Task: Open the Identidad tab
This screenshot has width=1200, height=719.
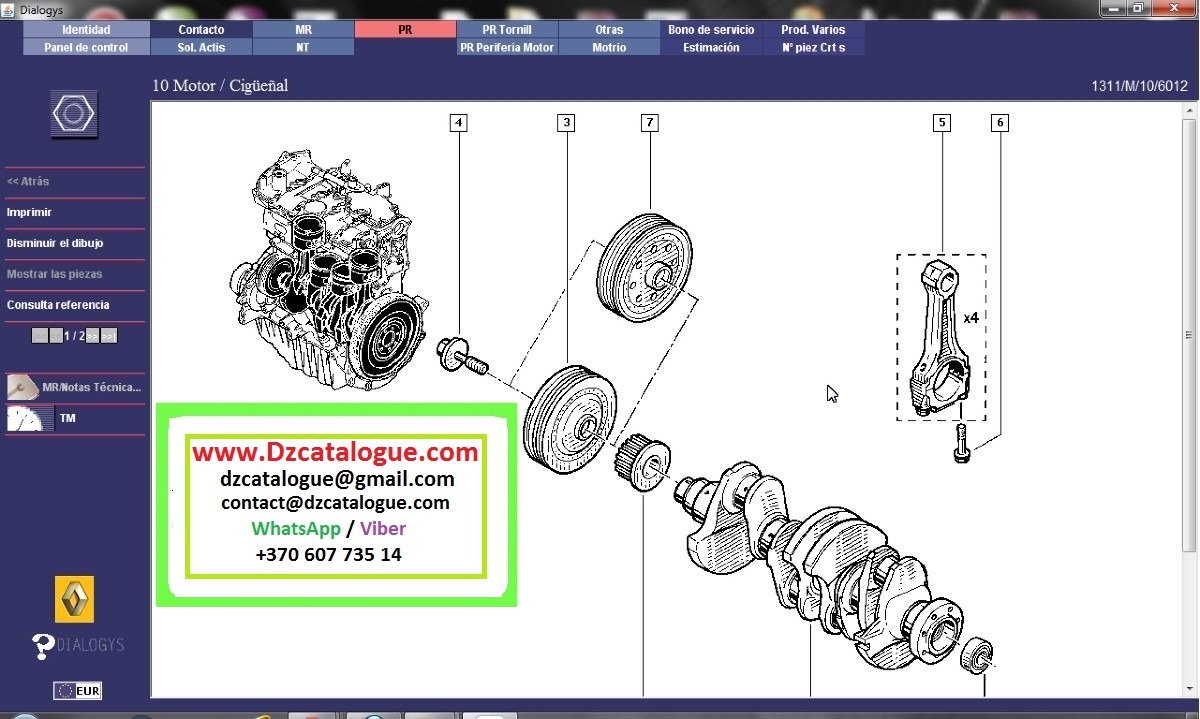Action: coord(86,30)
